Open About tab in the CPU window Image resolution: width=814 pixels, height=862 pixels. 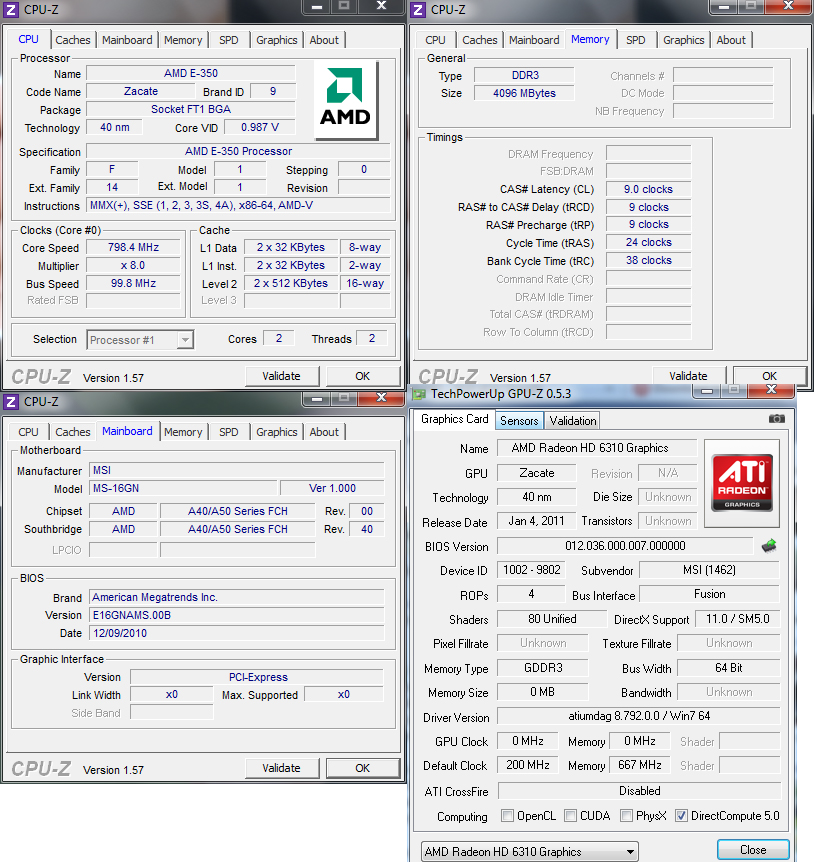(x=324, y=40)
